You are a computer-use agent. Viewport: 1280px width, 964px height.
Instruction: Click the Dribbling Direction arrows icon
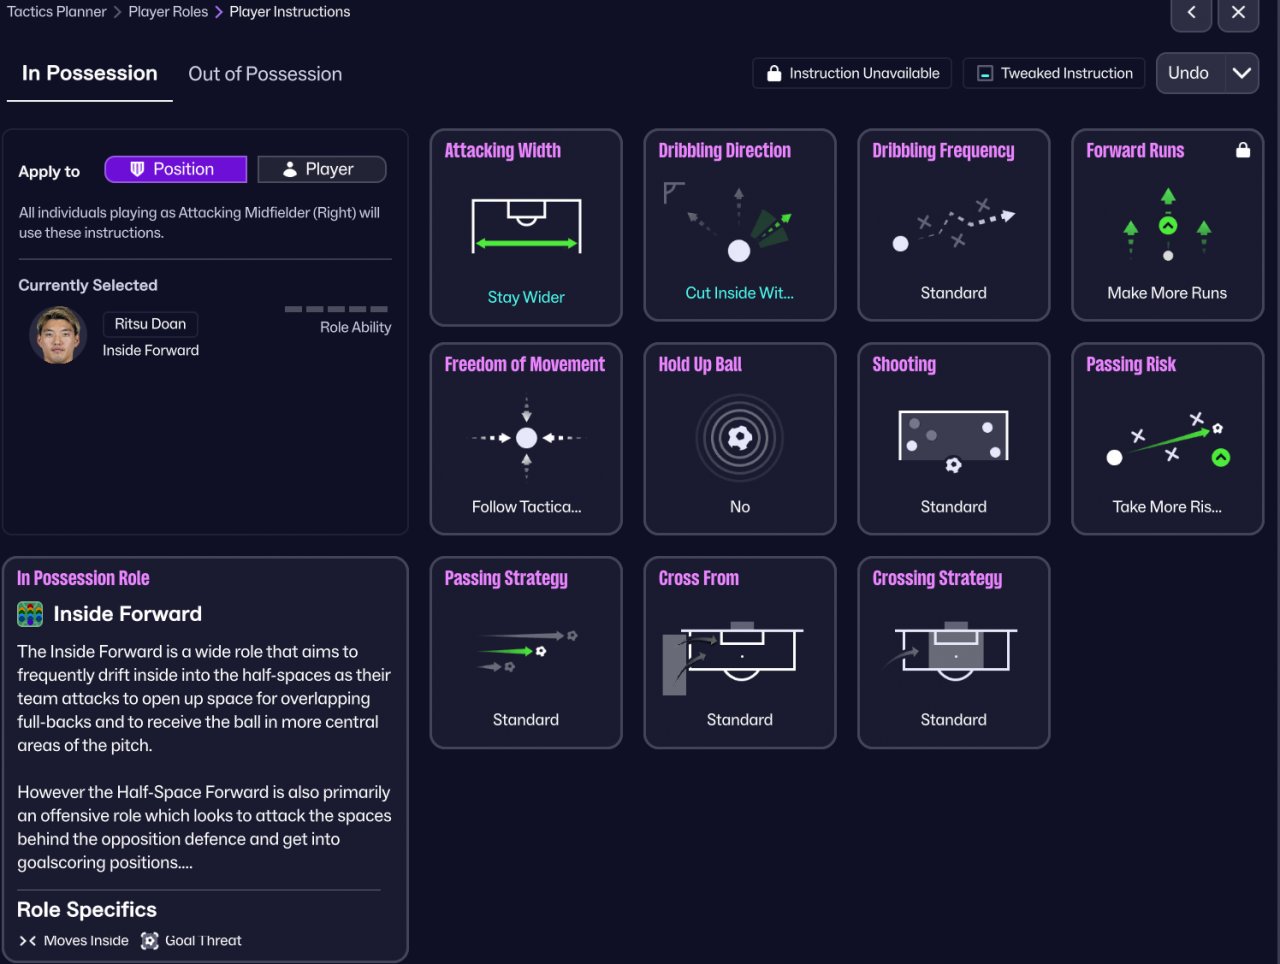(728, 222)
